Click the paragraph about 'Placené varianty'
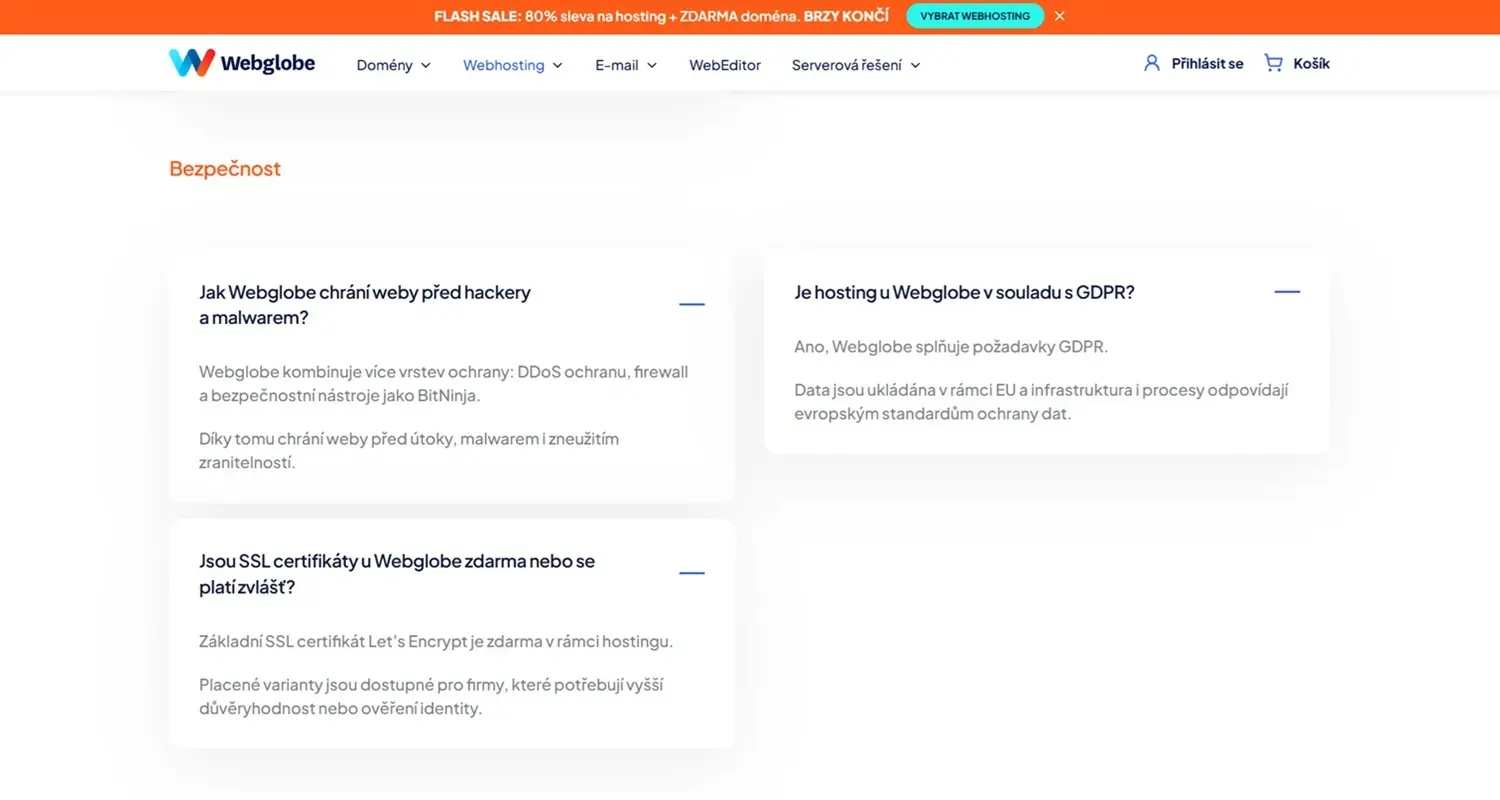1500x800 pixels. point(431,697)
